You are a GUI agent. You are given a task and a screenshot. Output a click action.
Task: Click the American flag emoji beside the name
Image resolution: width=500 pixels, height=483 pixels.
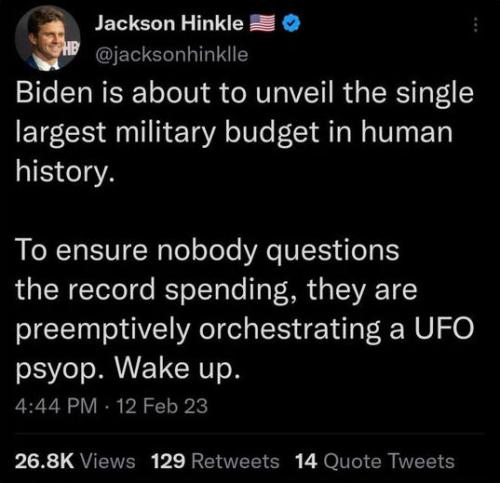(262, 23)
